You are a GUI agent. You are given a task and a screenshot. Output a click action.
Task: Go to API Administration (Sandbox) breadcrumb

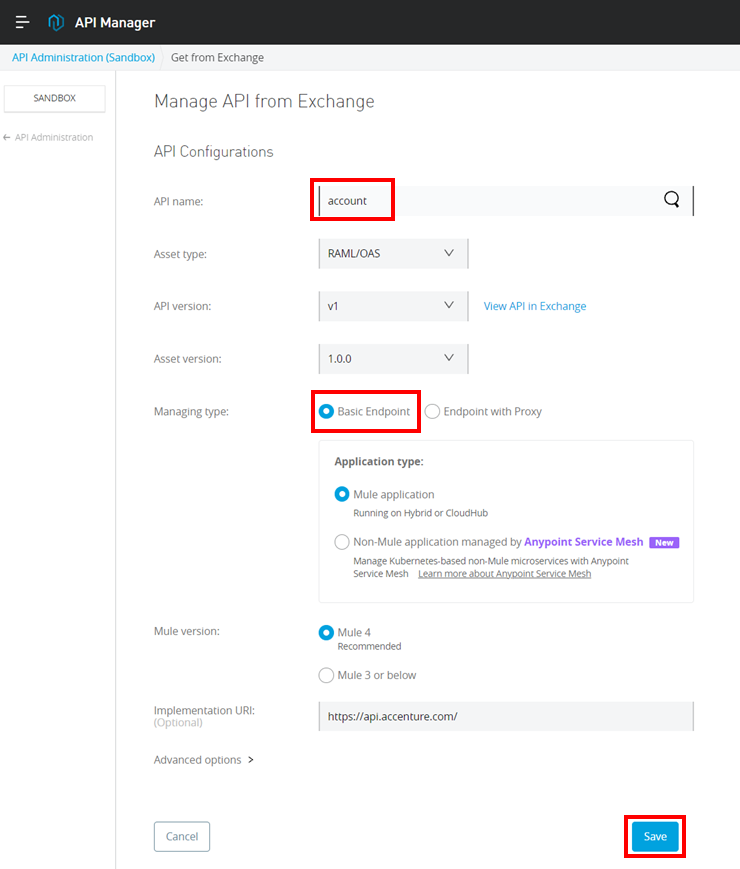pos(83,58)
